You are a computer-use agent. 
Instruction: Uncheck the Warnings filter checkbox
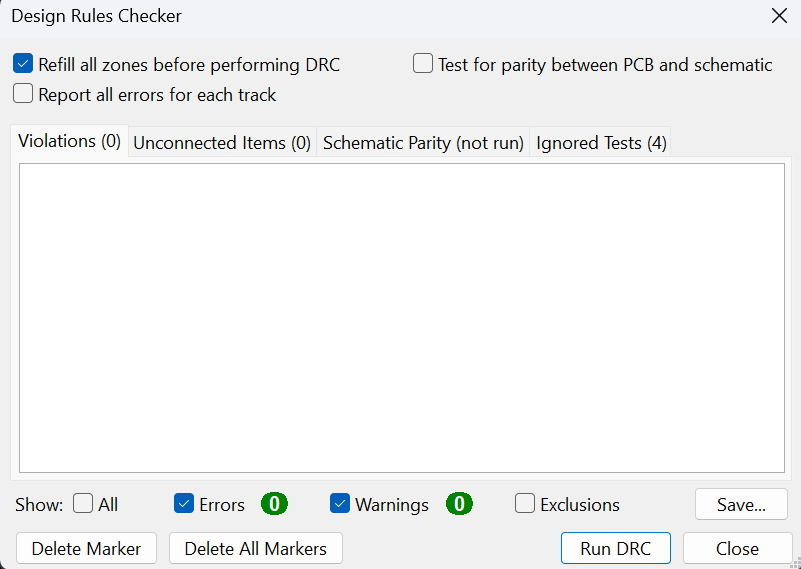(340, 504)
